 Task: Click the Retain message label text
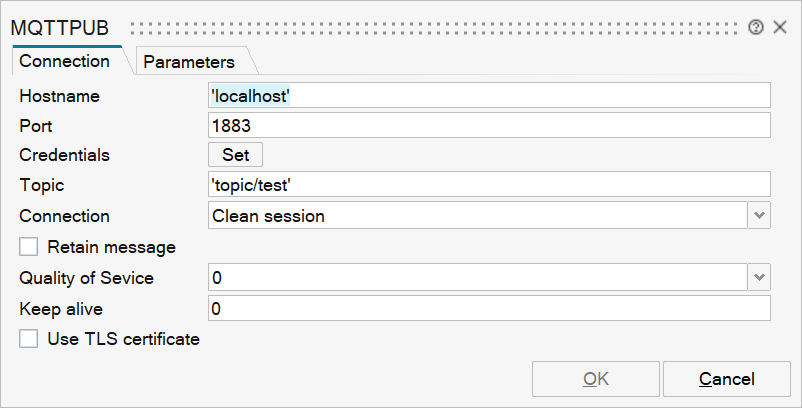[111, 247]
